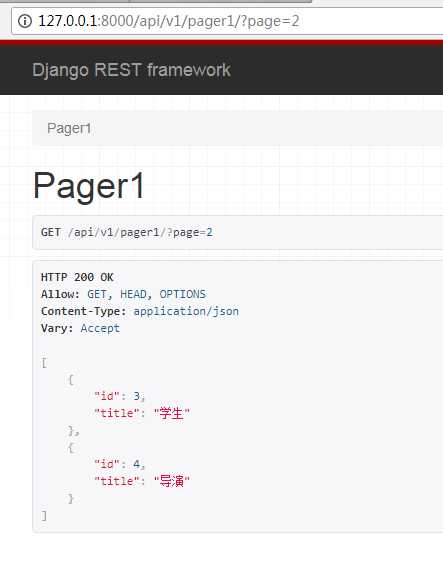Screen dimensions: 443x578
Task: Focus the browser URL address field
Action: pyautogui.click(x=228, y=21)
